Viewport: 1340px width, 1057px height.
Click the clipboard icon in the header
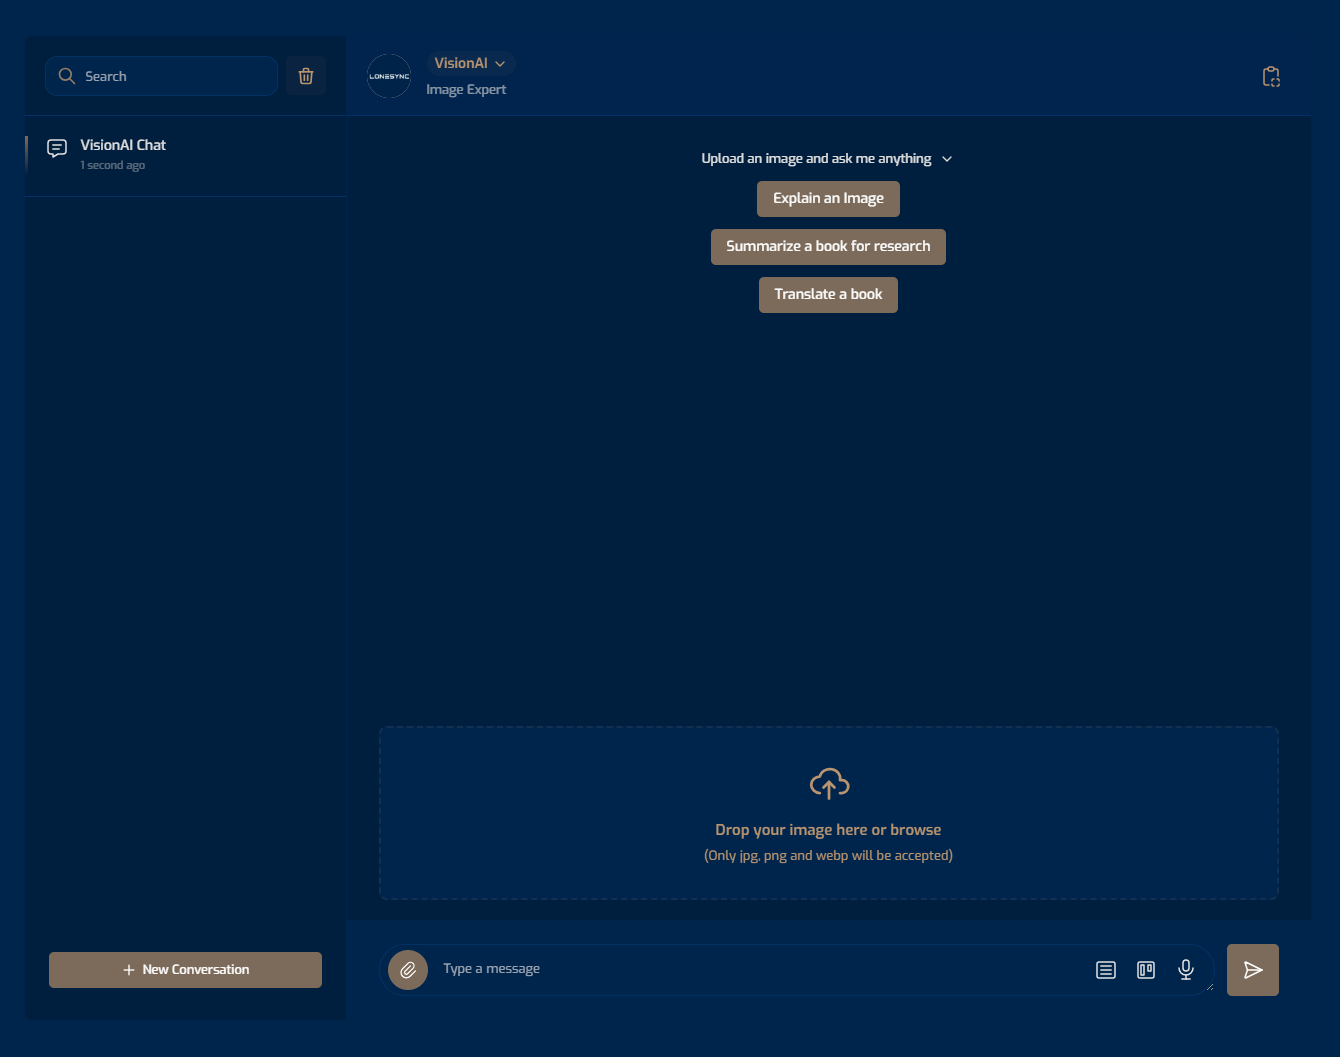(1271, 77)
